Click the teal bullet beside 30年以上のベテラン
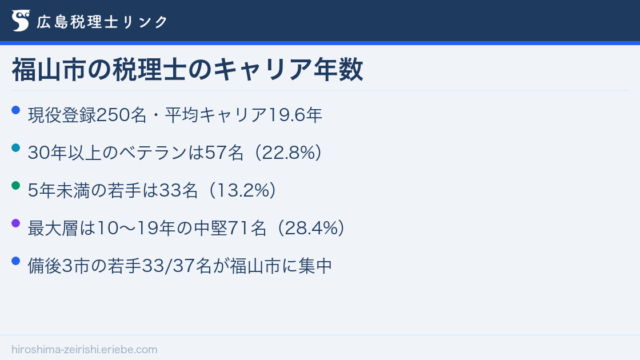The width and height of the screenshot is (640, 360). pyautogui.click(x=16, y=148)
